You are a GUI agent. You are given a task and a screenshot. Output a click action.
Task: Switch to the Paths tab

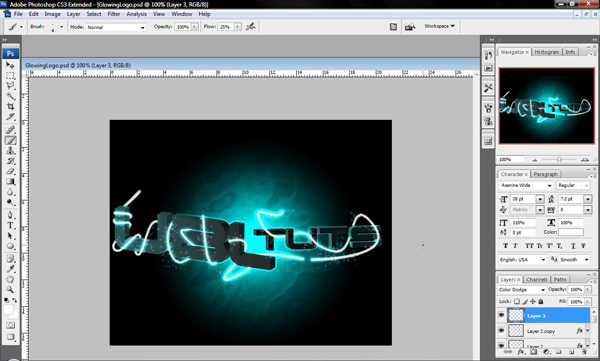pos(560,279)
